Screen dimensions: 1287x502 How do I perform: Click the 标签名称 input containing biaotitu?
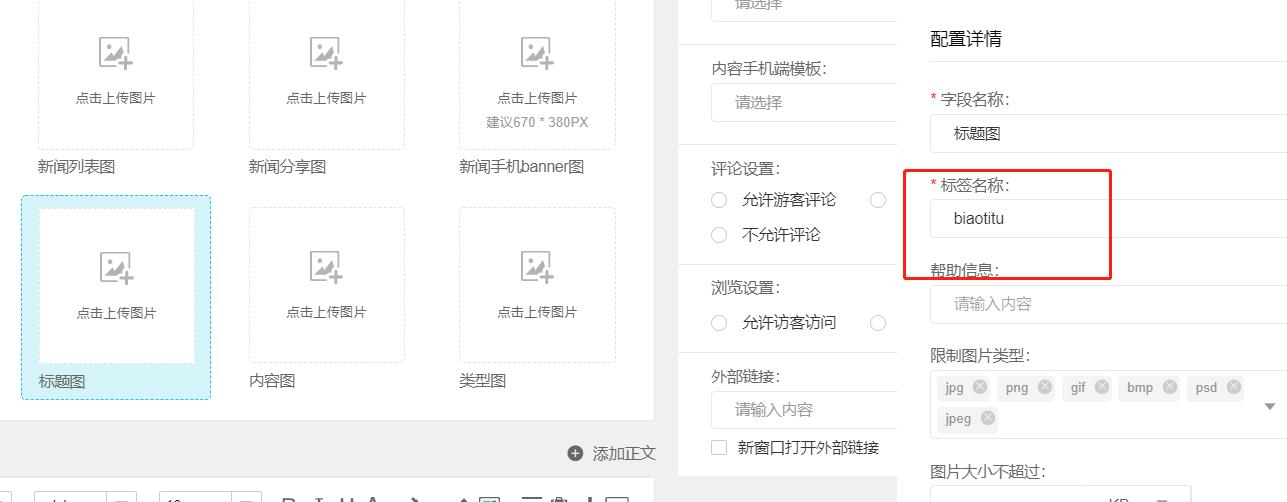click(x=1105, y=219)
